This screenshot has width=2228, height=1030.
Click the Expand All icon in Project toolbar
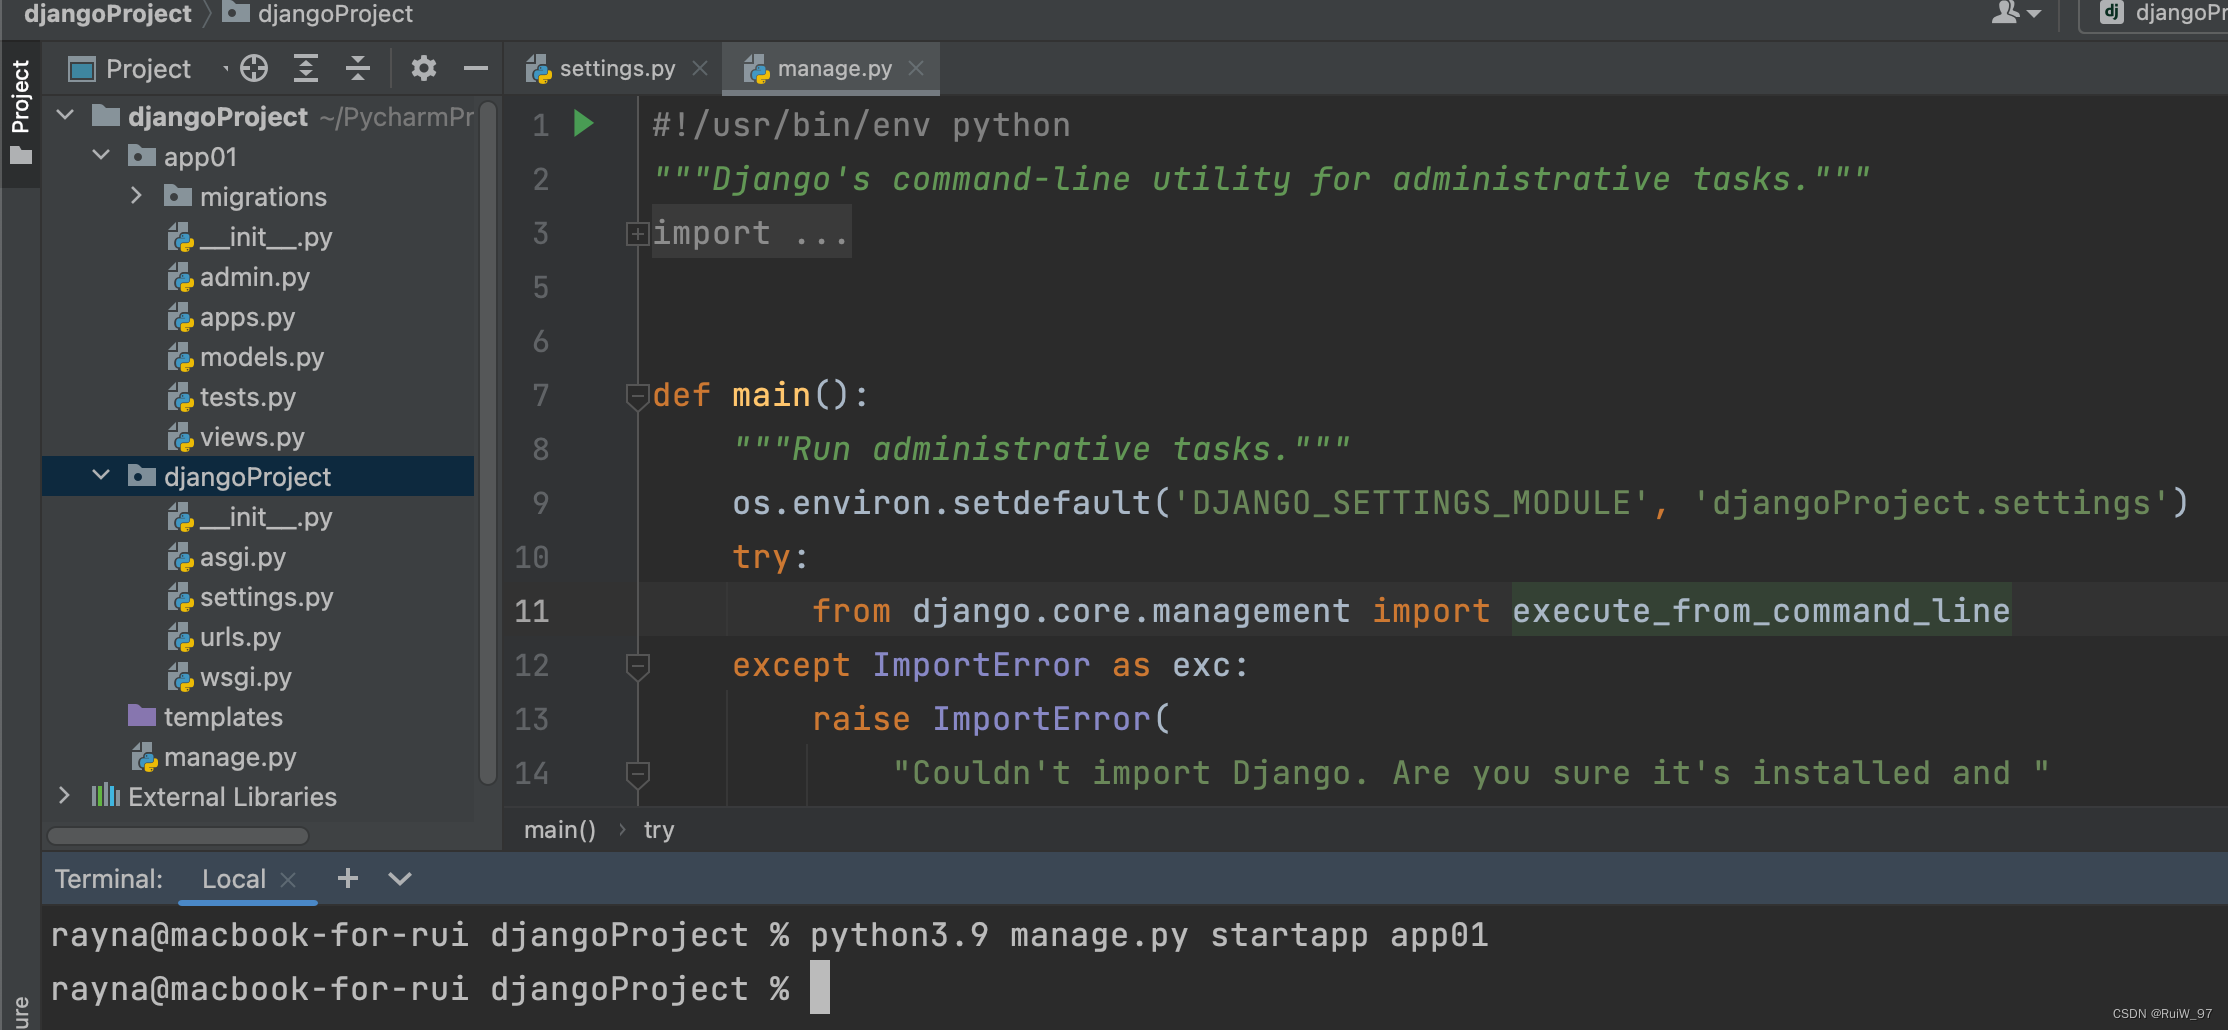point(305,68)
